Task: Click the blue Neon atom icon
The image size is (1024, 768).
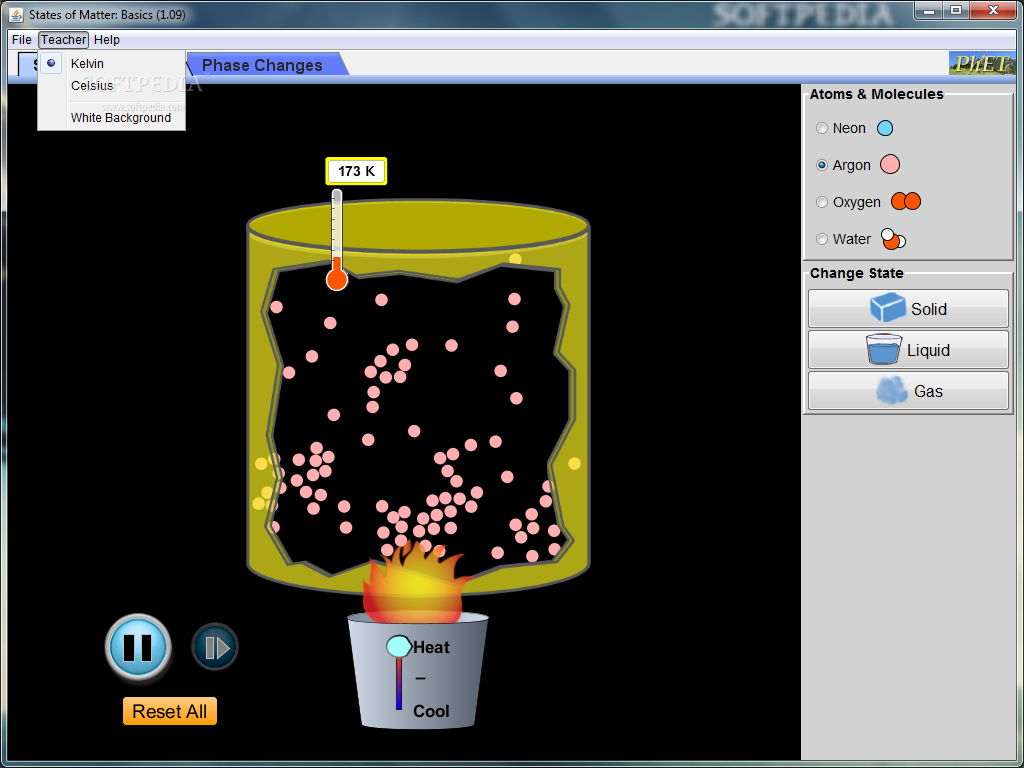Action: coord(885,128)
